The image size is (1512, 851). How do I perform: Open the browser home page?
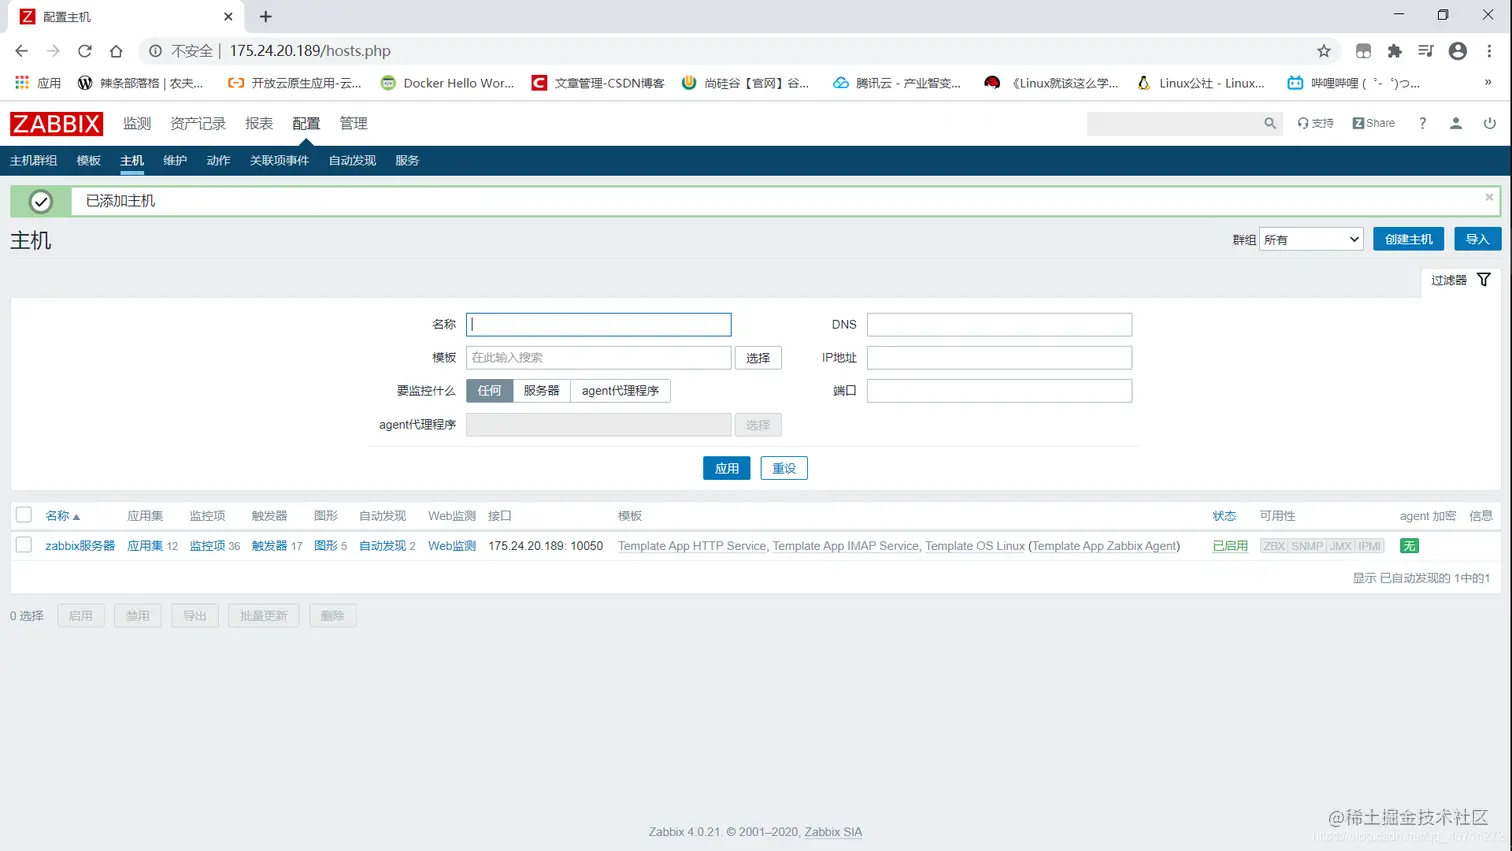(x=116, y=51)
